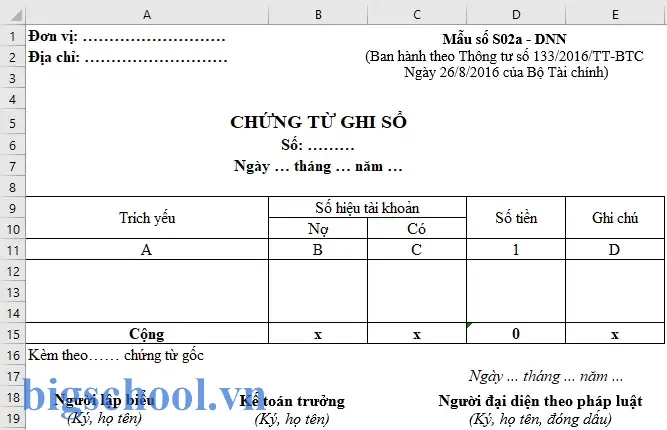667x430 pixels.
Task: Select the 'CHỨNG TỪ GHI SỔ' title
Action: click(319, 122)
